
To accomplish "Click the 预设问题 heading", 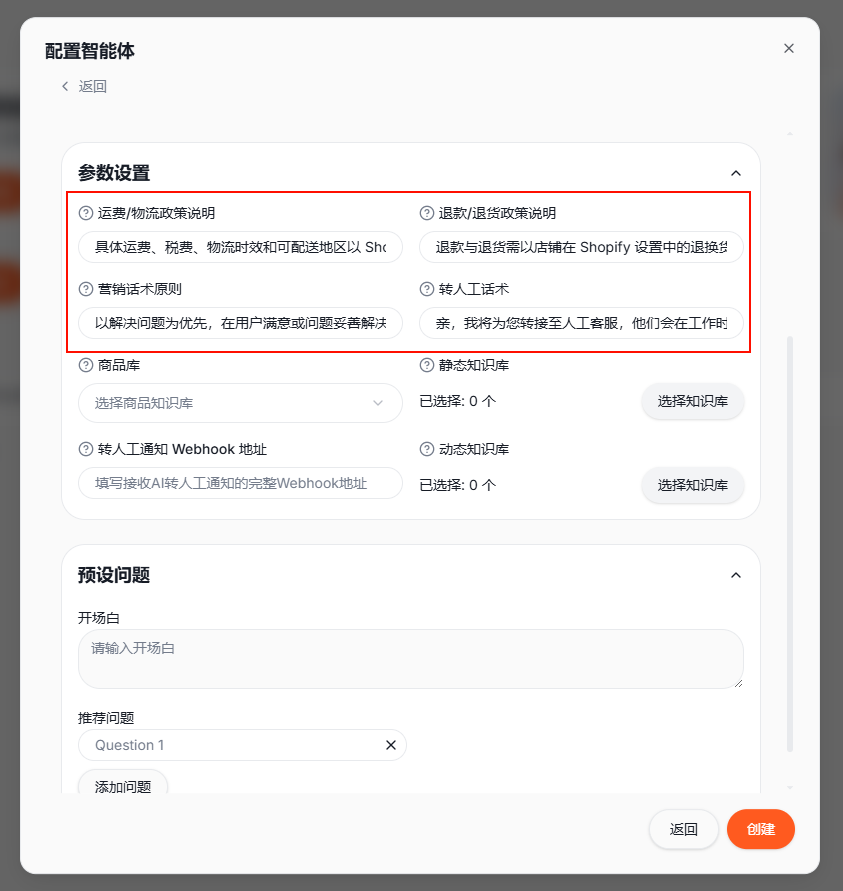I will [114, 575].
